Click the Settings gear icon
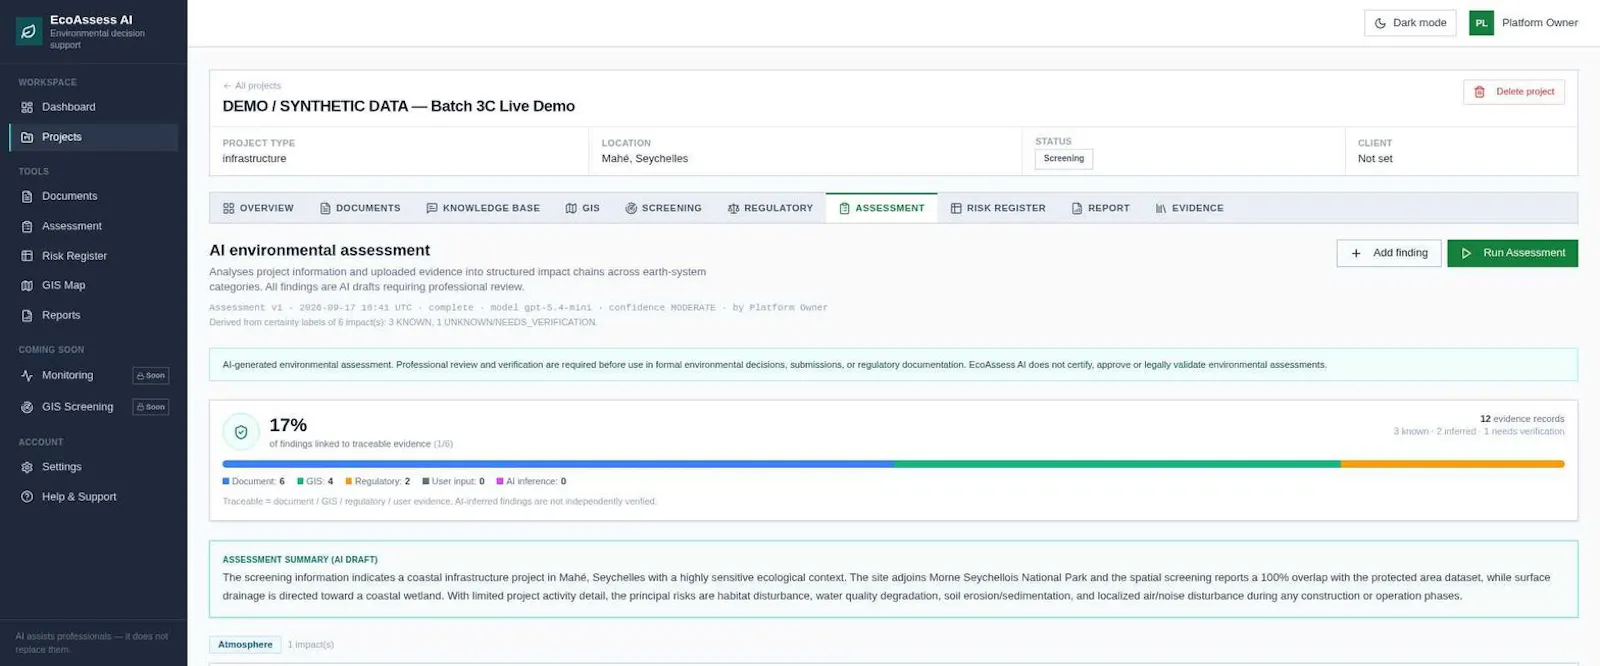This screenshot has width=1600, height=666. click(x=27, y=467)
